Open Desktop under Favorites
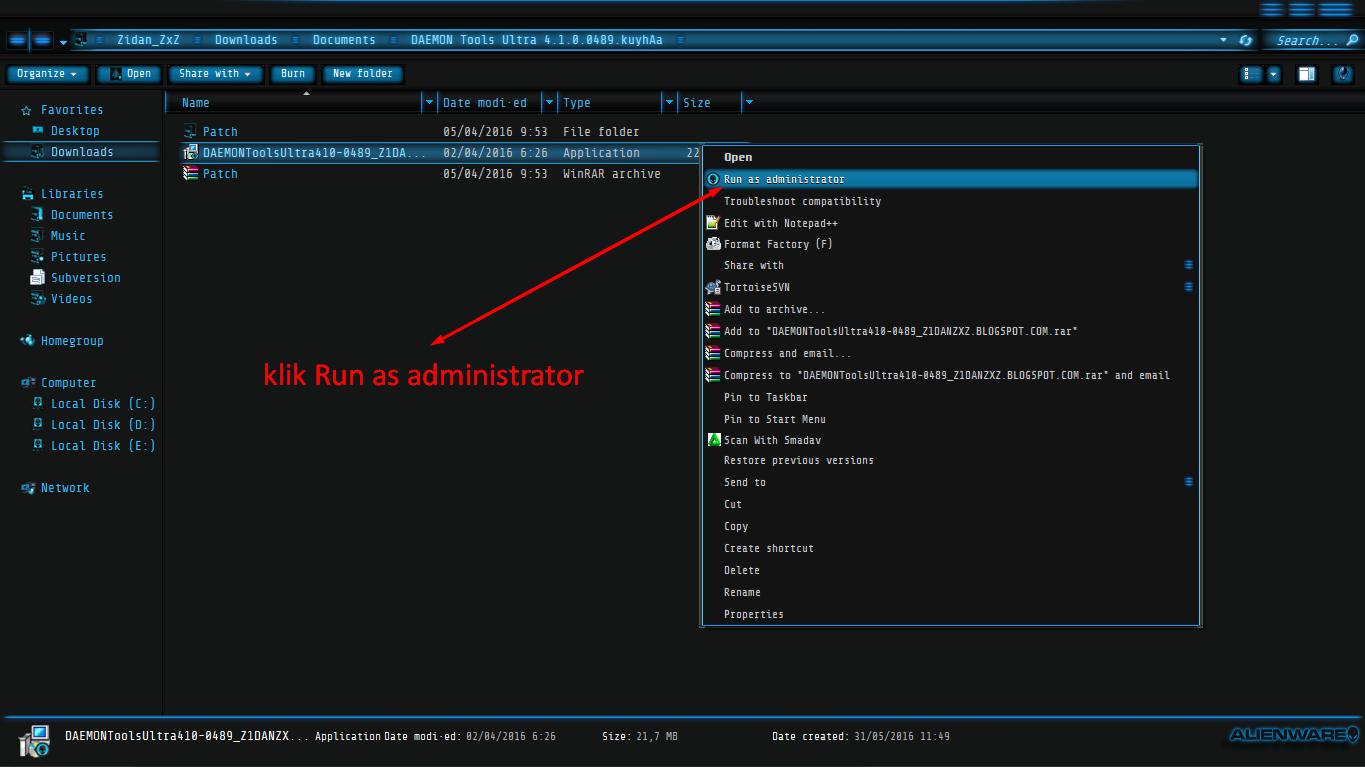 [75, 131]
